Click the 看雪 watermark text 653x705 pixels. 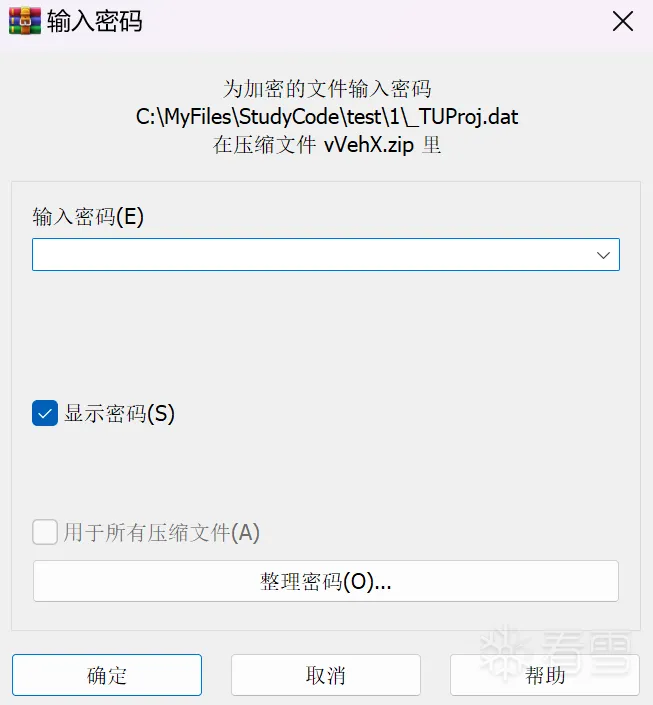click(x=588, y=652)
